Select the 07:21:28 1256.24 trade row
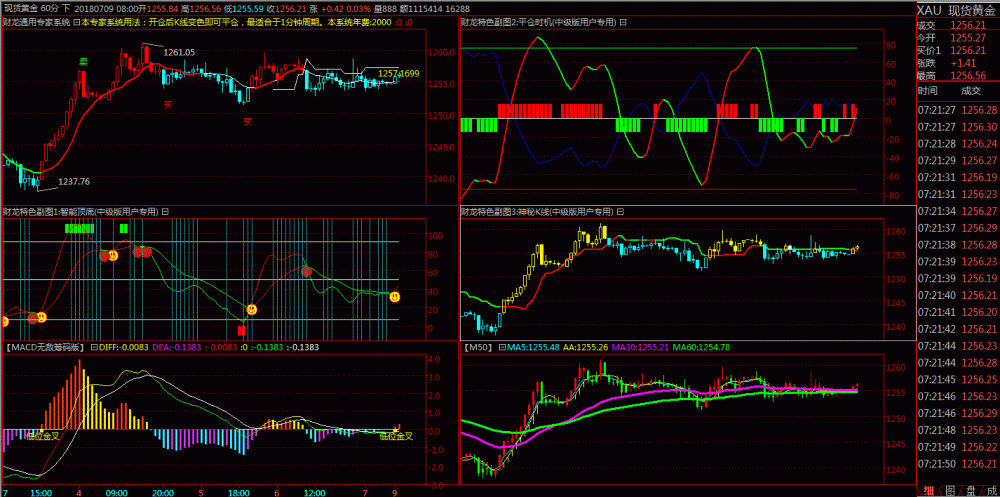1000x497 pixels. click(957, 144)
